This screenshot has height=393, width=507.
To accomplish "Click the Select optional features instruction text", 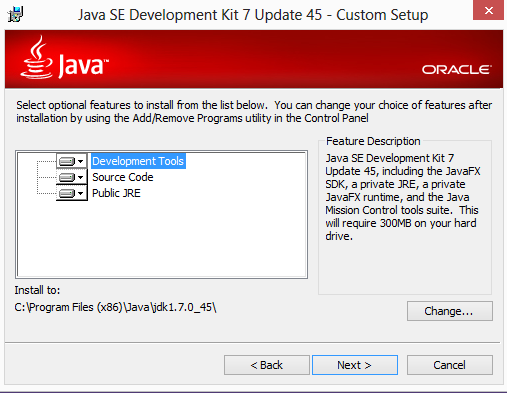I will point(254,111).
